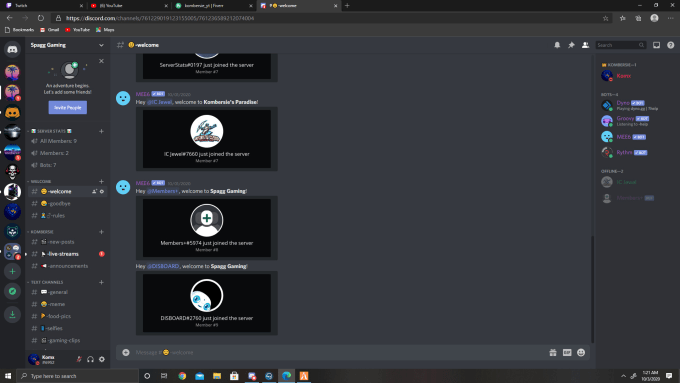Image resolution: width=680 pixels, height=383 pixels.
Task: Click the attach file plus button
Action: (x=126, y=353)
